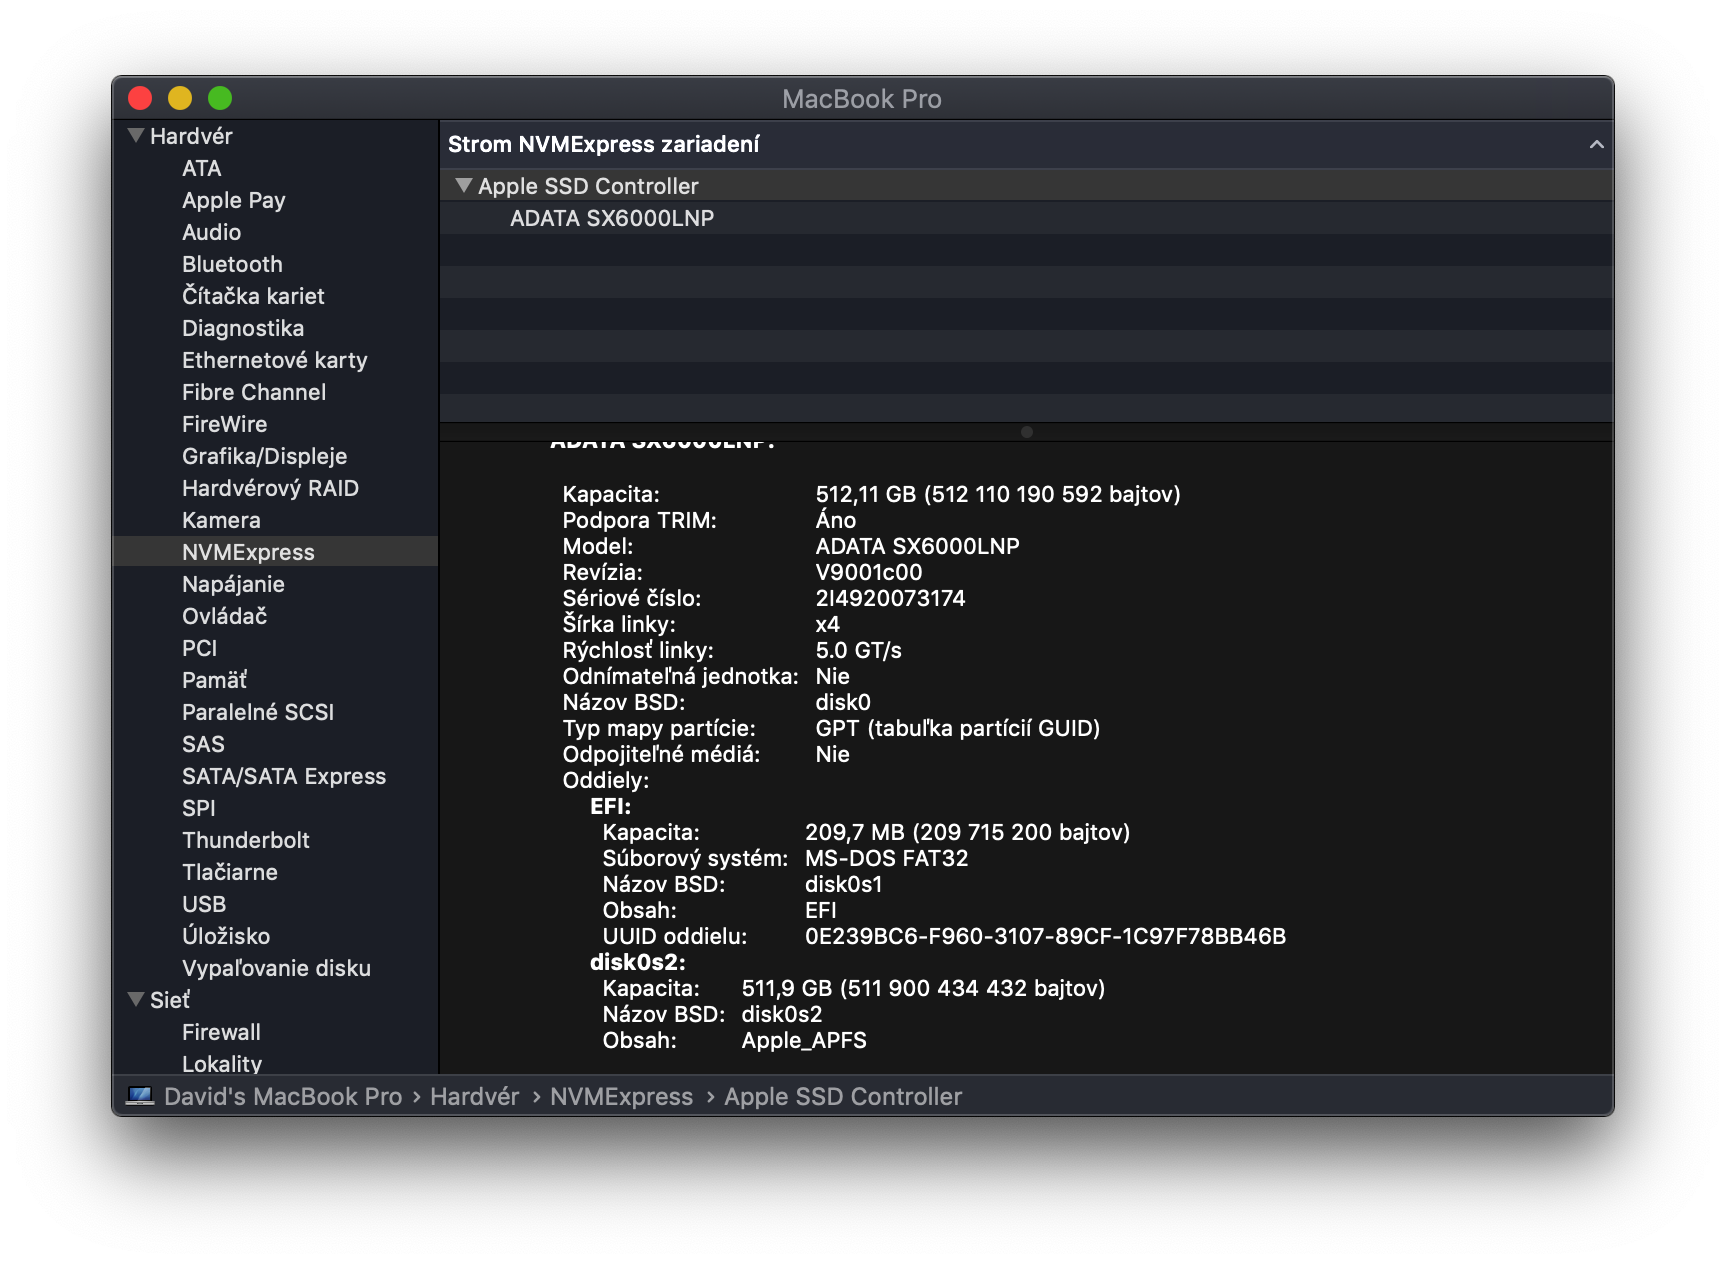Open Lokality network section
Viewport: 1726px width, 1264px height.
pyautogui.click(x=222, y=1064)
